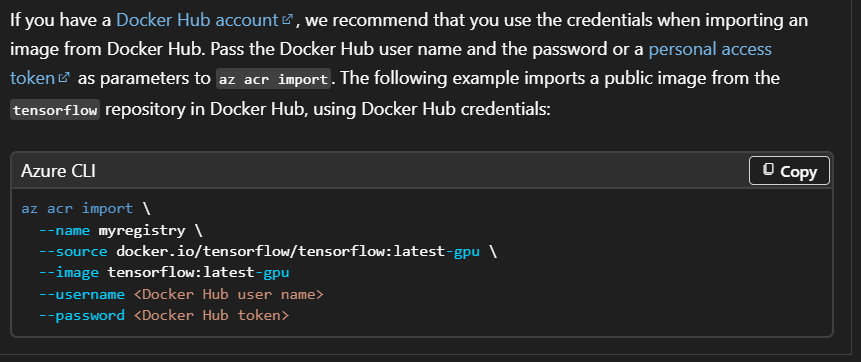Click the '--password' parameter in code
Image resolution: width=861 pixels, height=362 pixels.
point(81,315)
